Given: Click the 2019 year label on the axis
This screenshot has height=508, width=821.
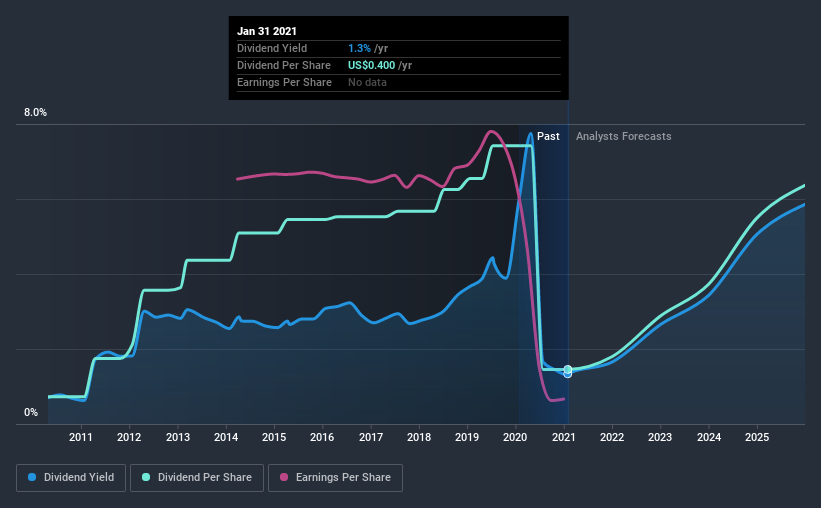Looking at the screenshot, I should [x=467, y=438].
